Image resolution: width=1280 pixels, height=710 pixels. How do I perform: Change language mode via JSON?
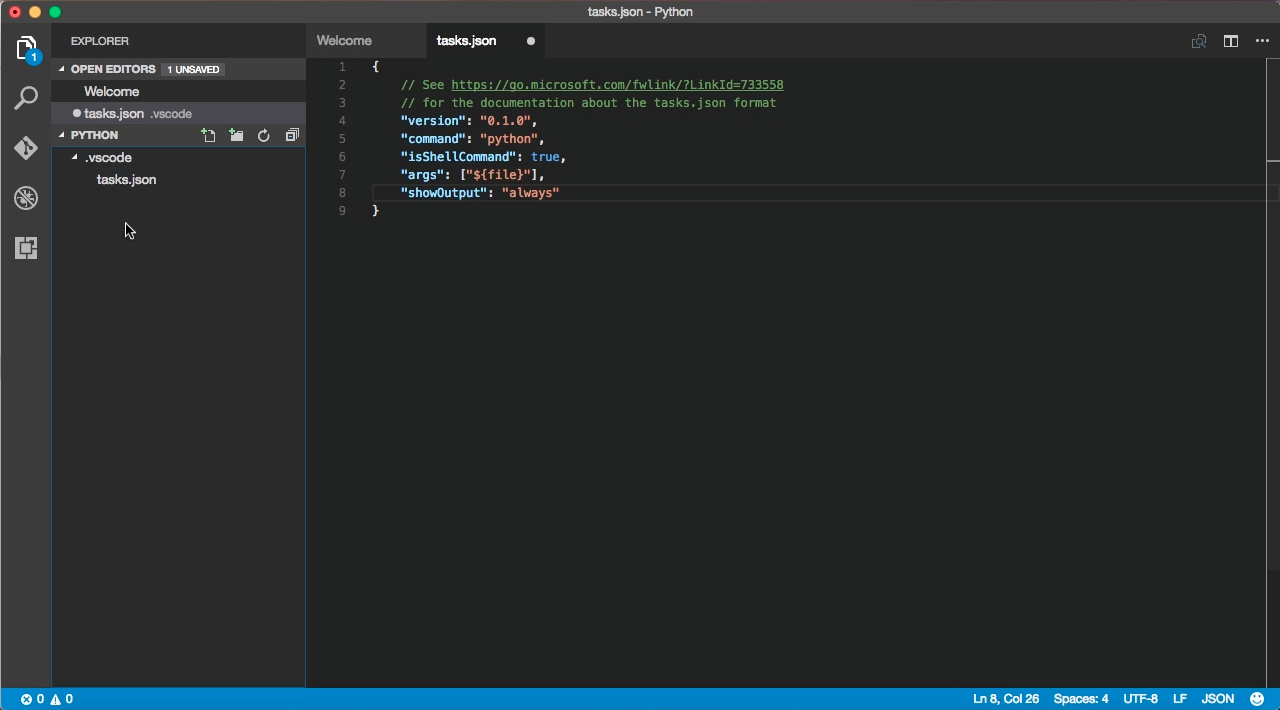coord(1218,699)
